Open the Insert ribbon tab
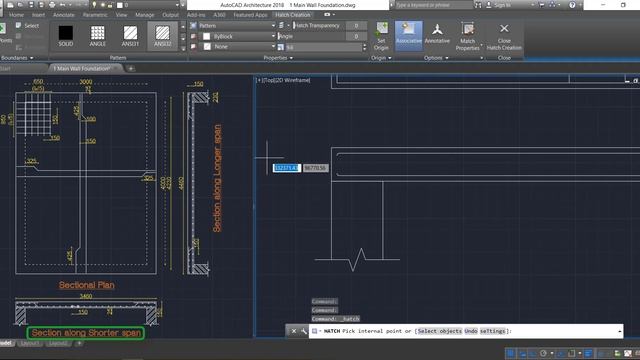 [38, 15]
